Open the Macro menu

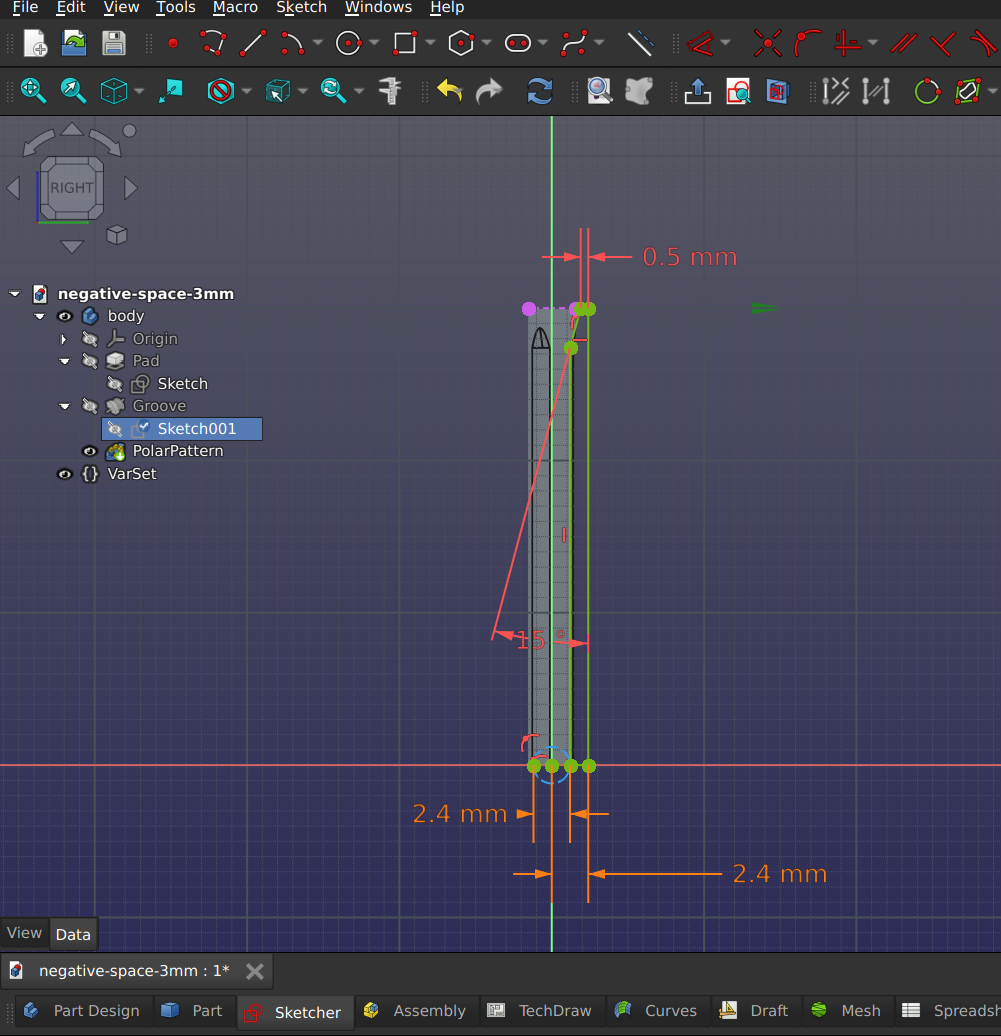(235, 7)
